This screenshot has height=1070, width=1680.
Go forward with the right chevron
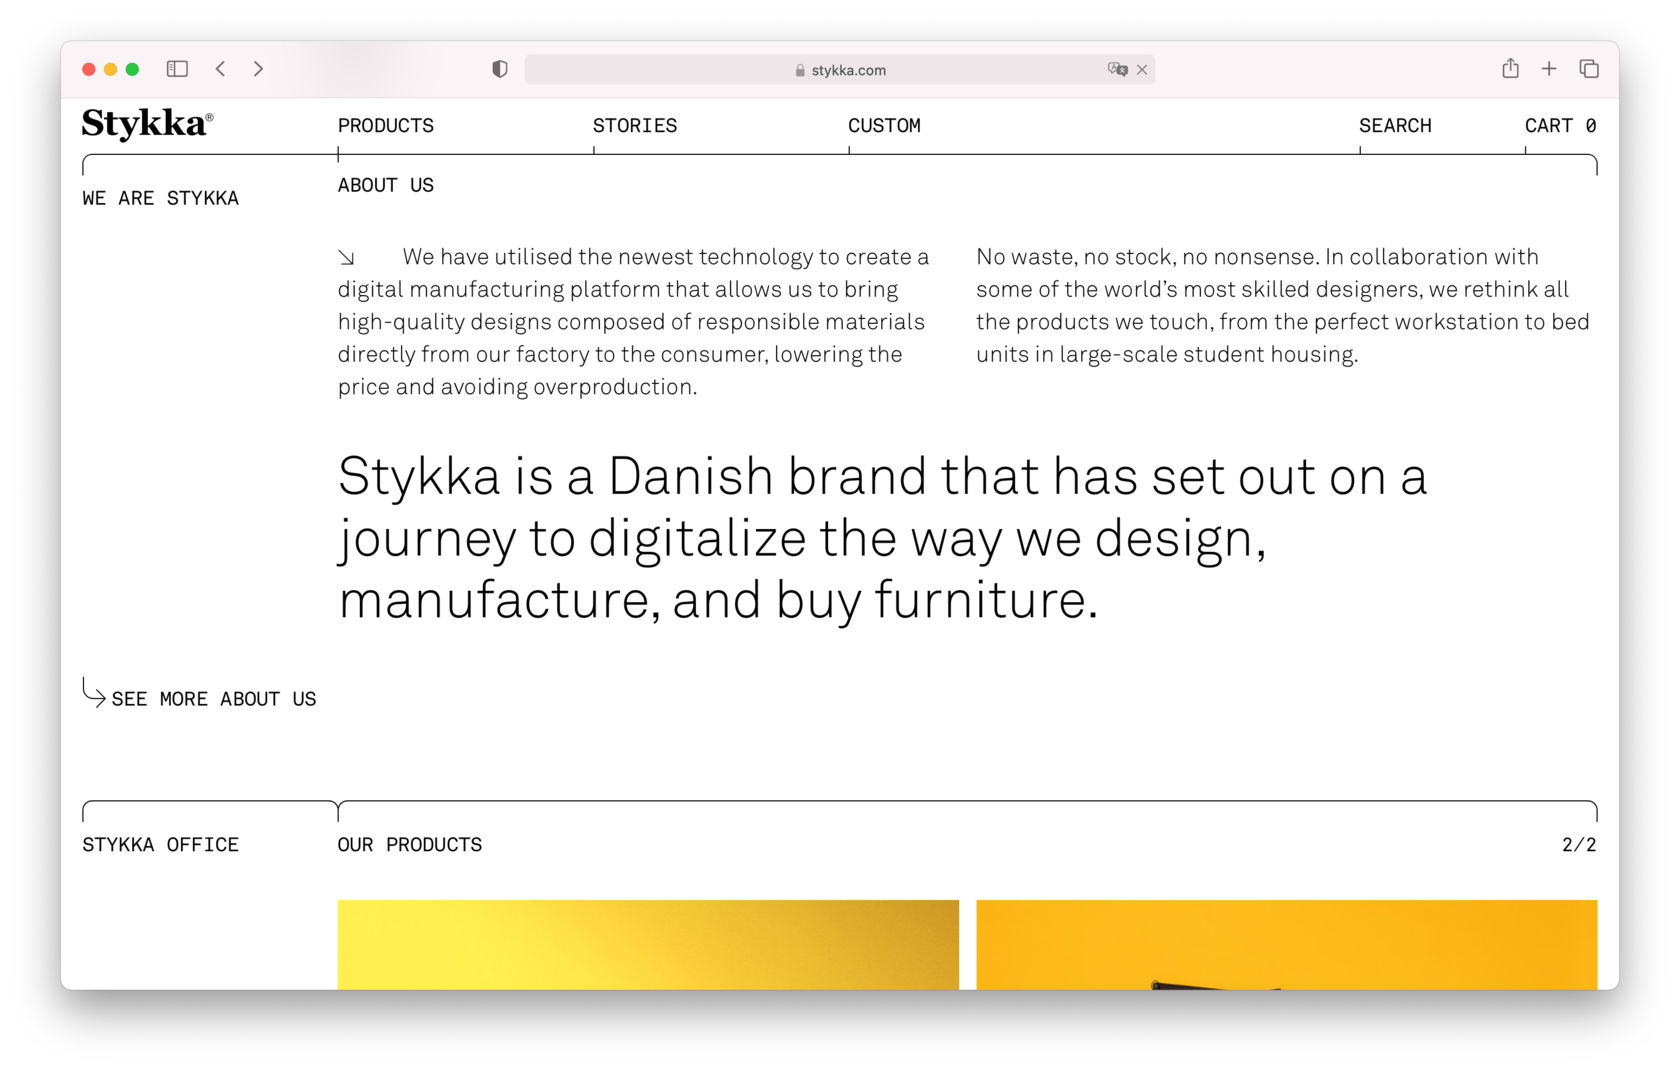(258, 69)
